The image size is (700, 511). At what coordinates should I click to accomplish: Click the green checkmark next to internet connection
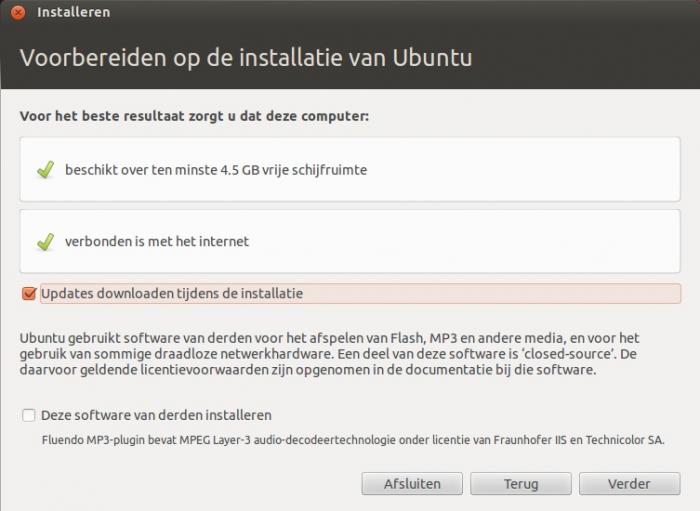[46, 241]
